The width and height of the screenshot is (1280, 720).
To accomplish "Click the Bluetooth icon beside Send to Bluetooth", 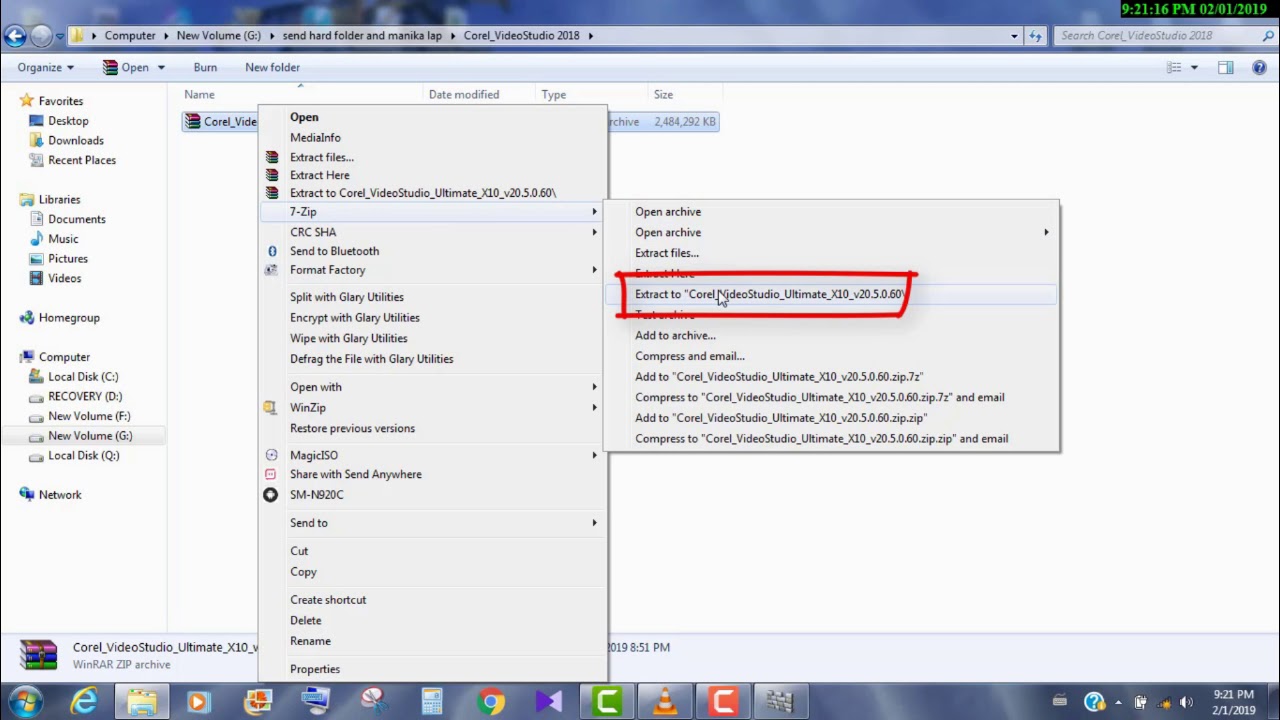I will [271, 251].
